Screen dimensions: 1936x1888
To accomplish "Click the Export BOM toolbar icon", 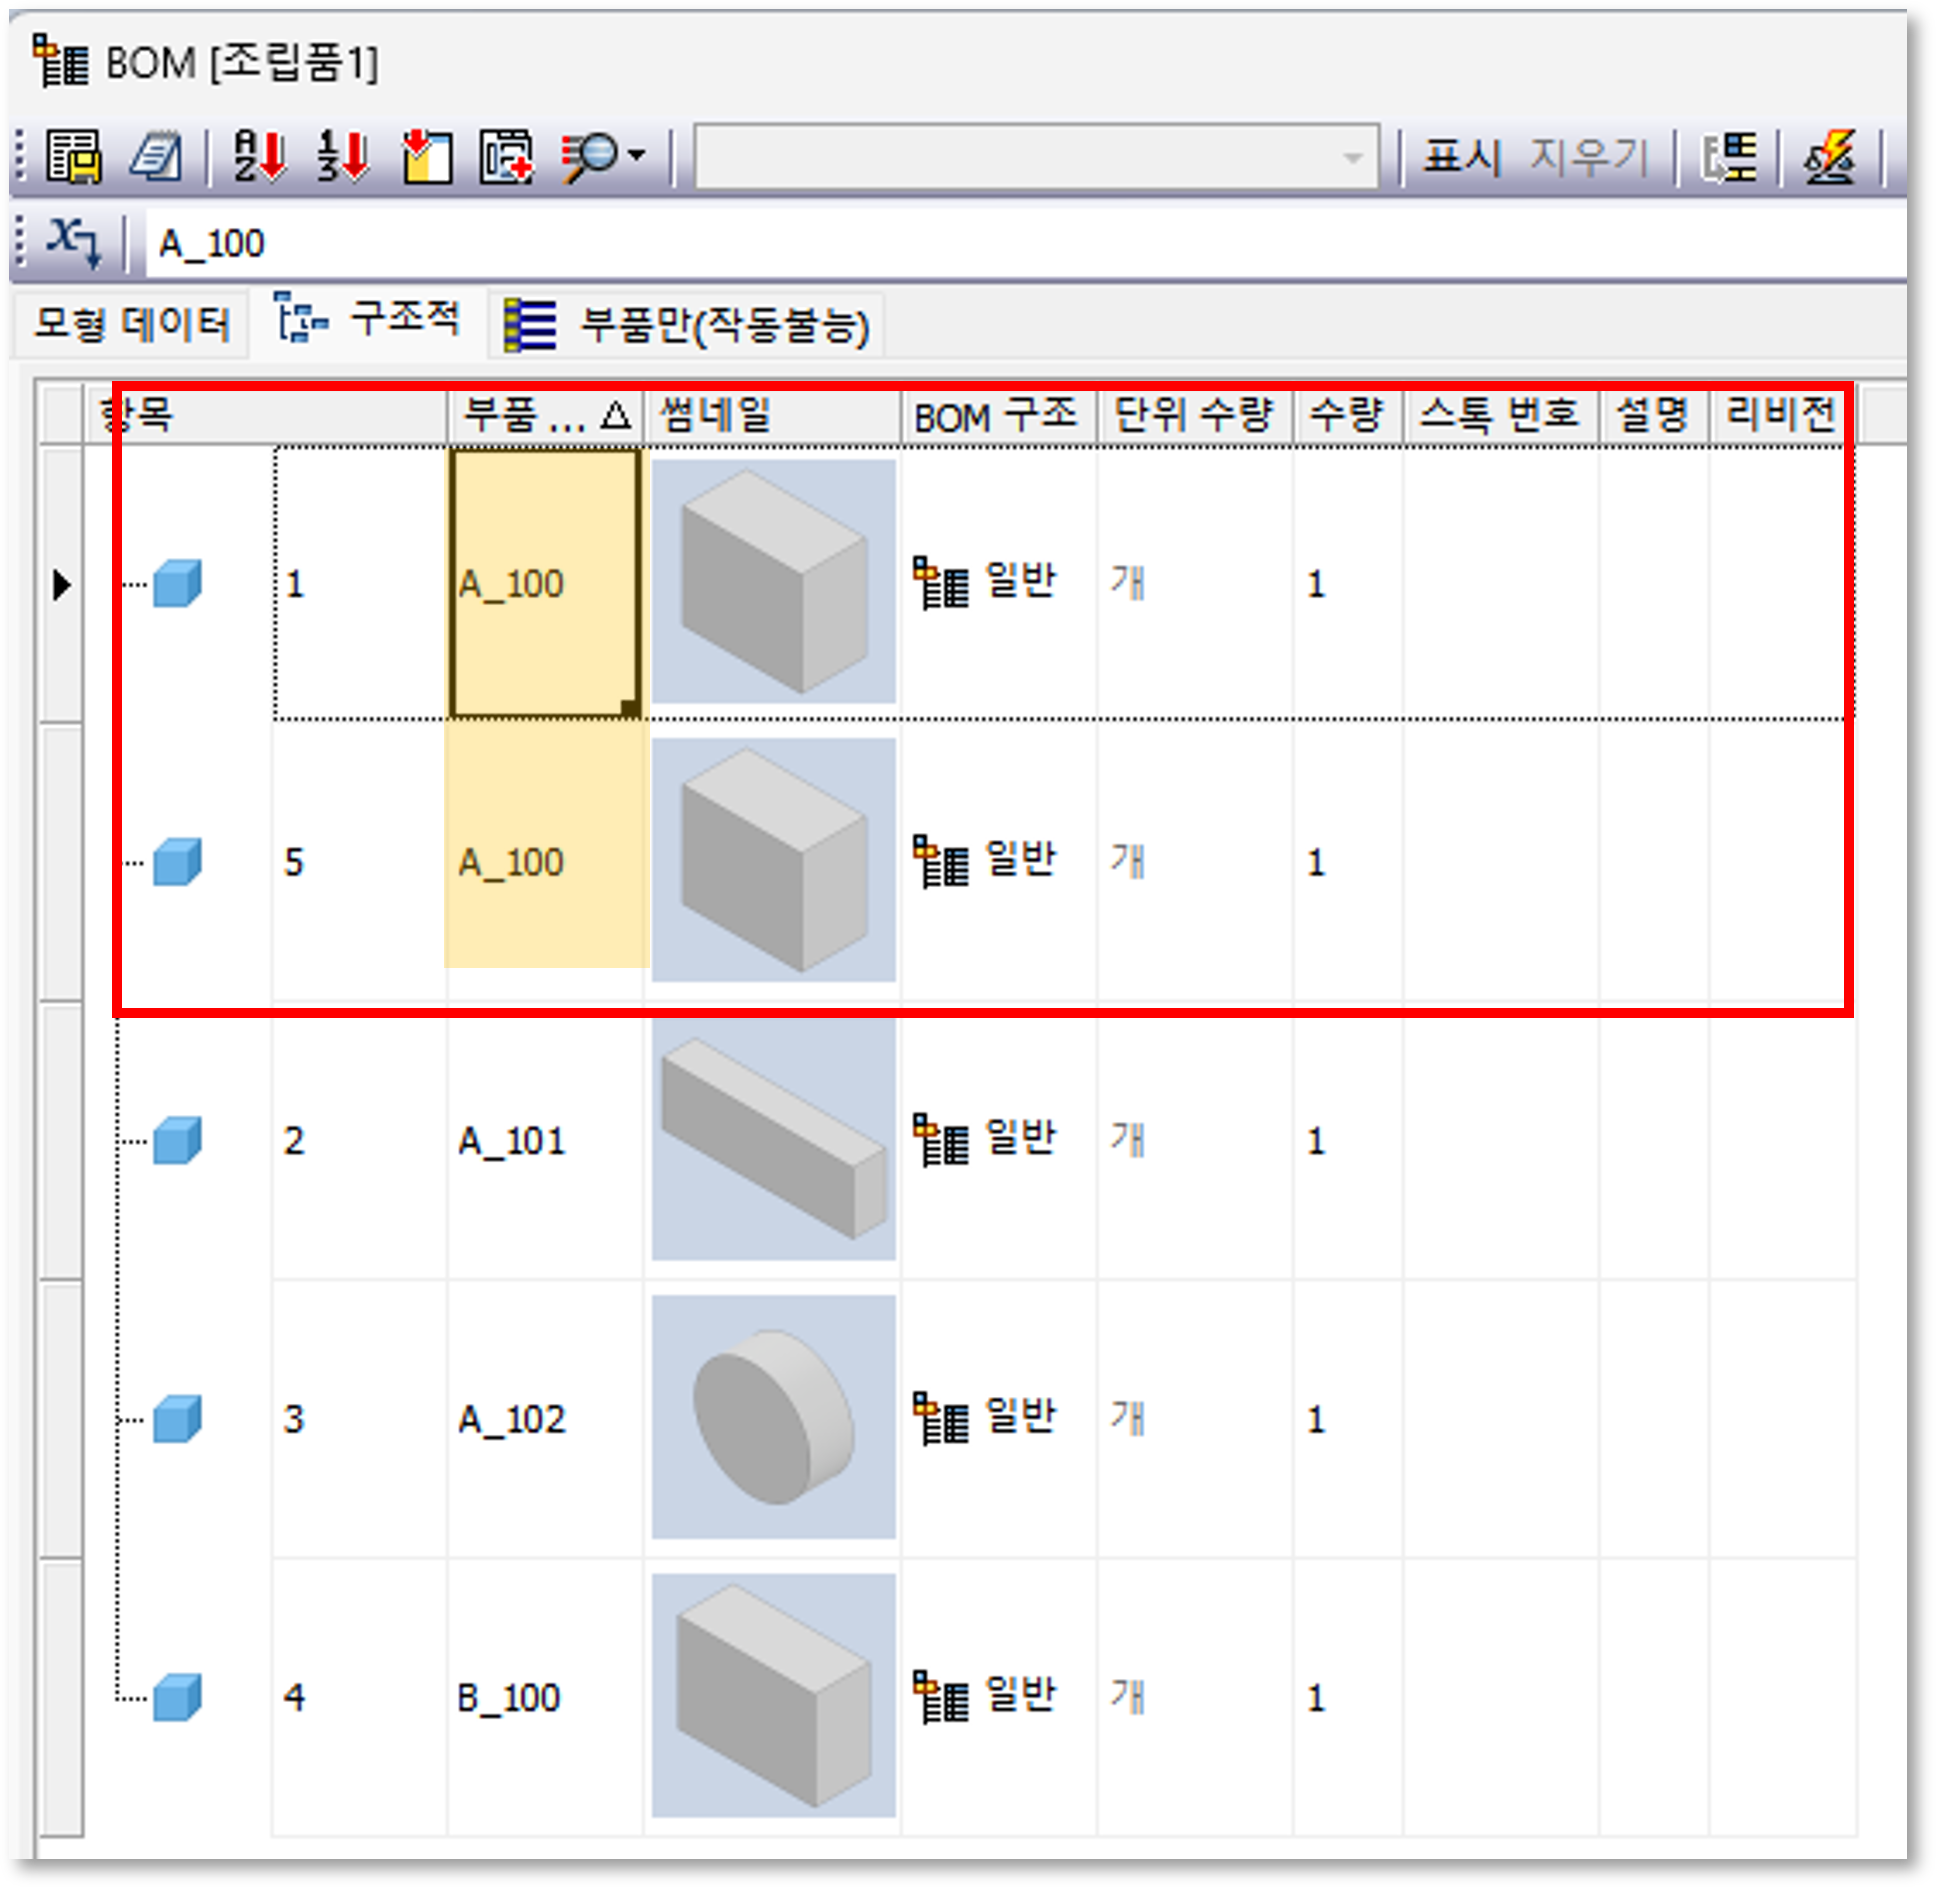I will point(72,156).
